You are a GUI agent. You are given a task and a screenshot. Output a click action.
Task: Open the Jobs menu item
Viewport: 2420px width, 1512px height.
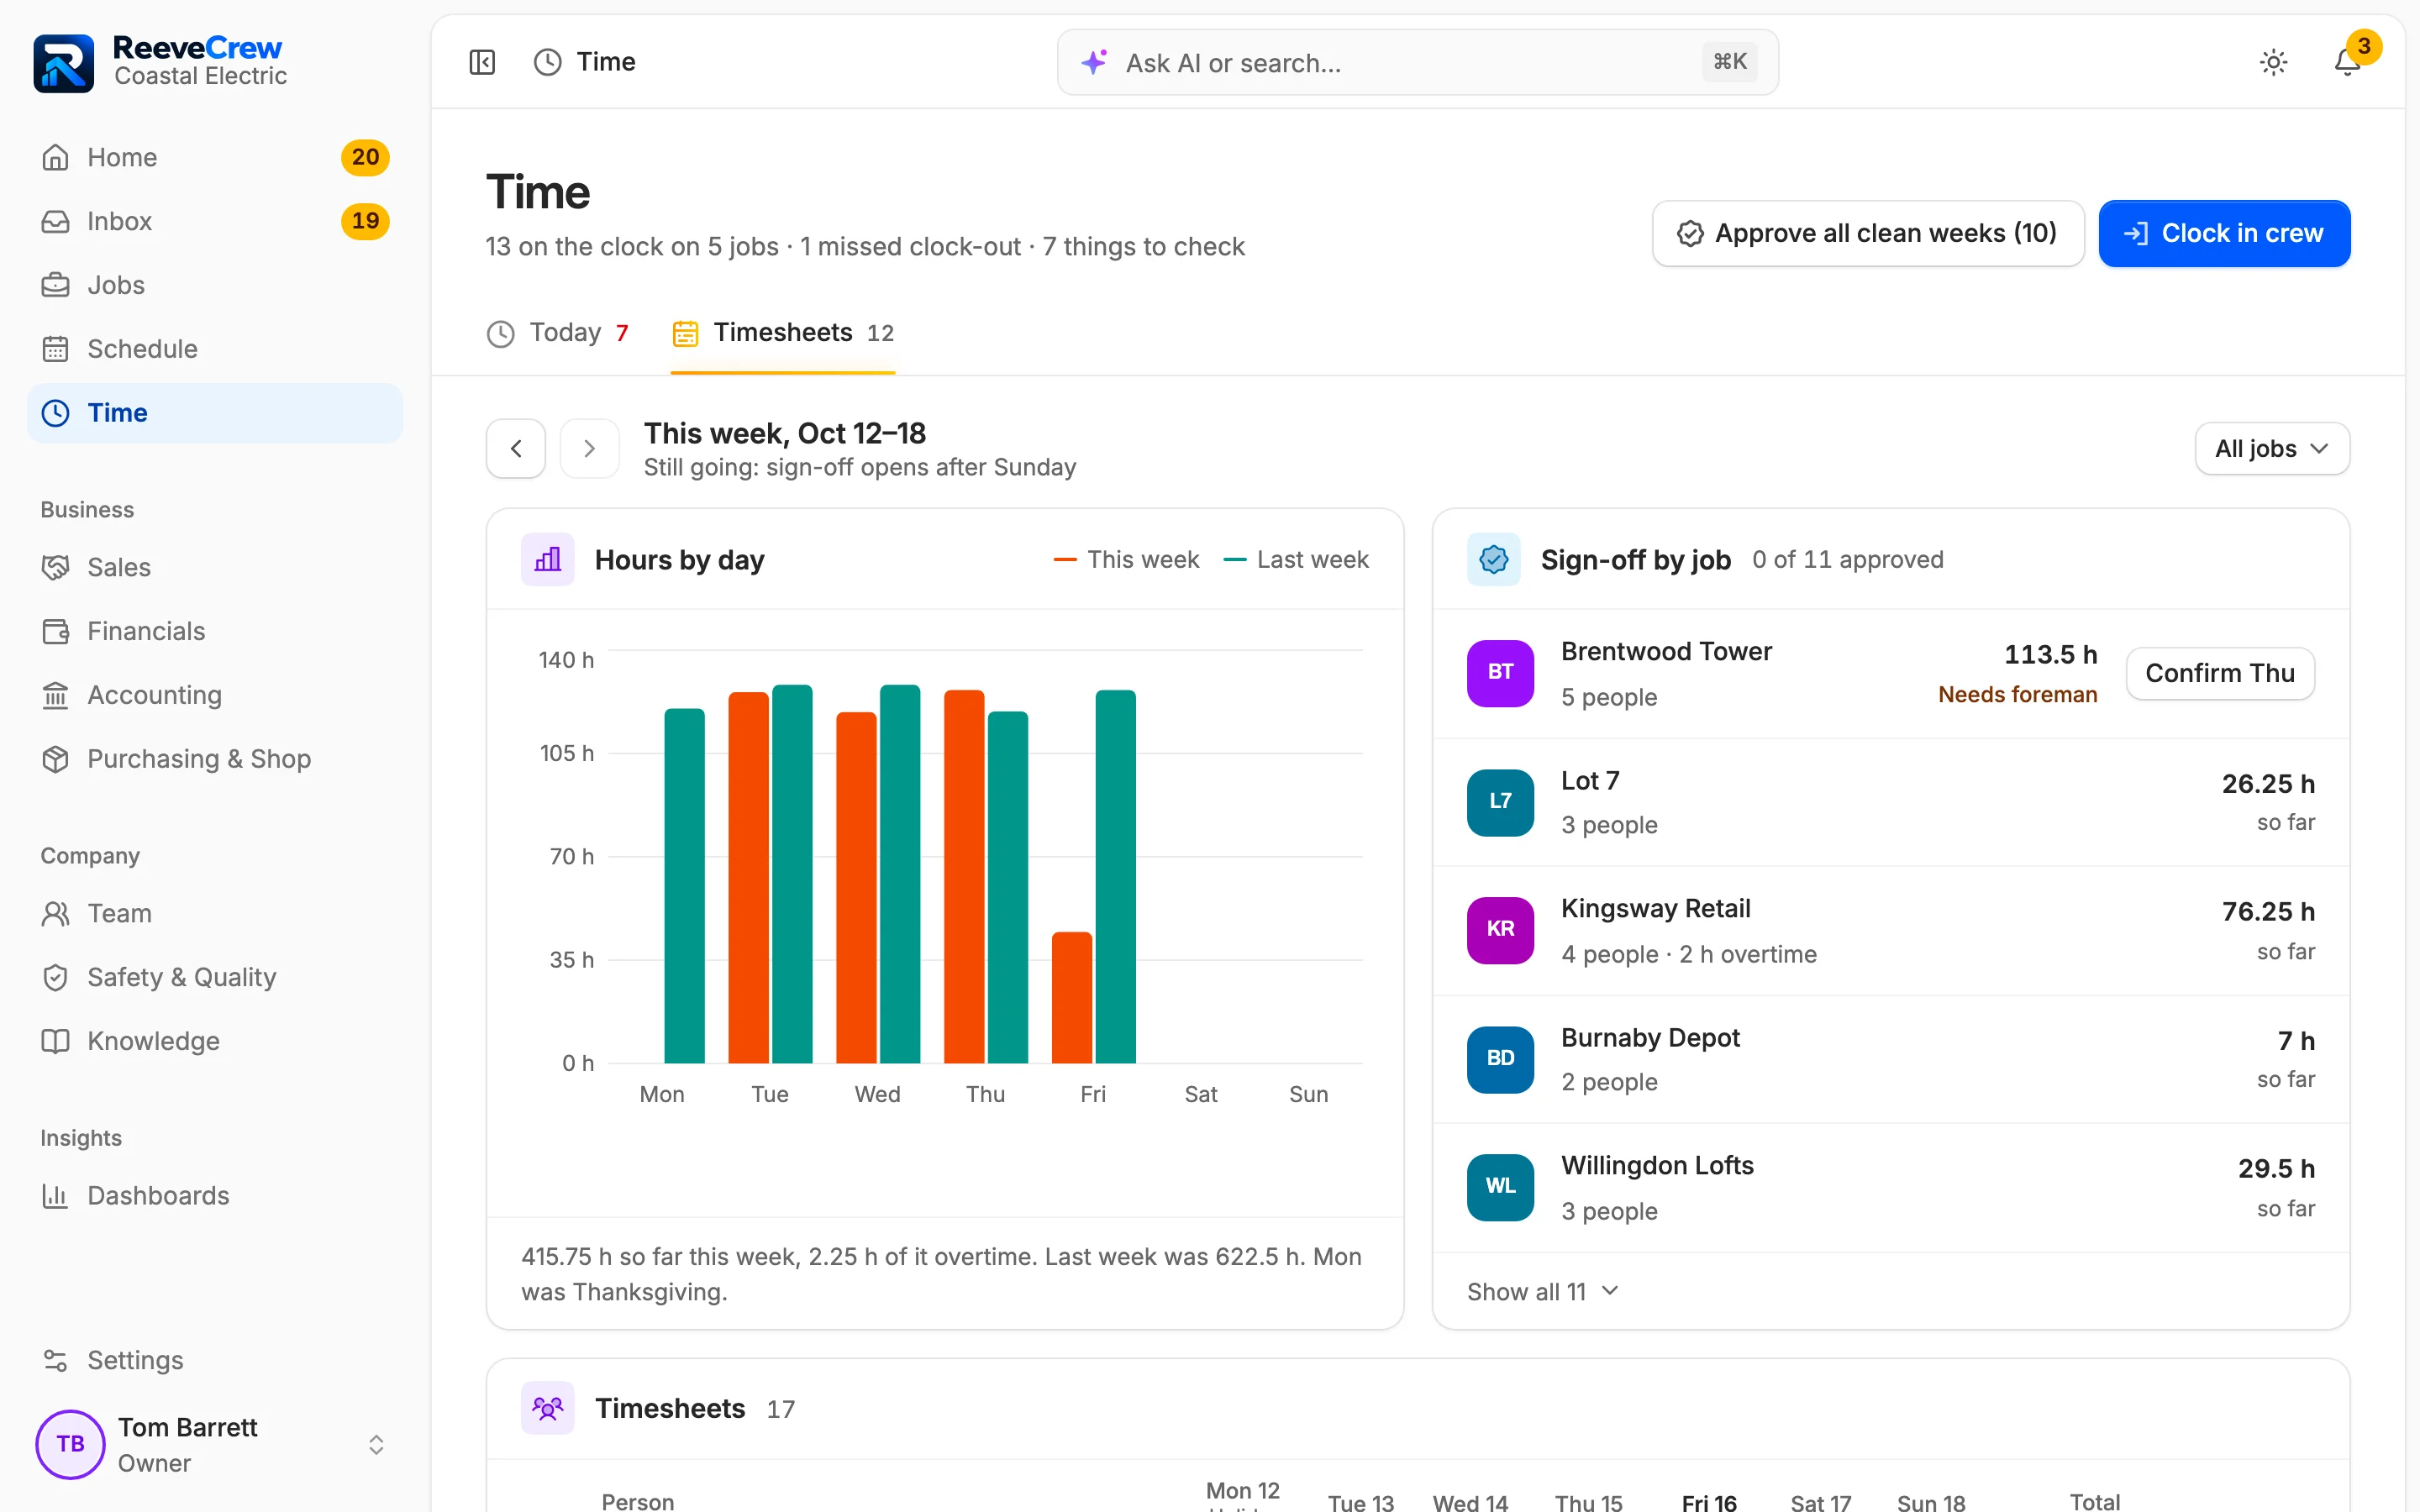tap(215, 285)
